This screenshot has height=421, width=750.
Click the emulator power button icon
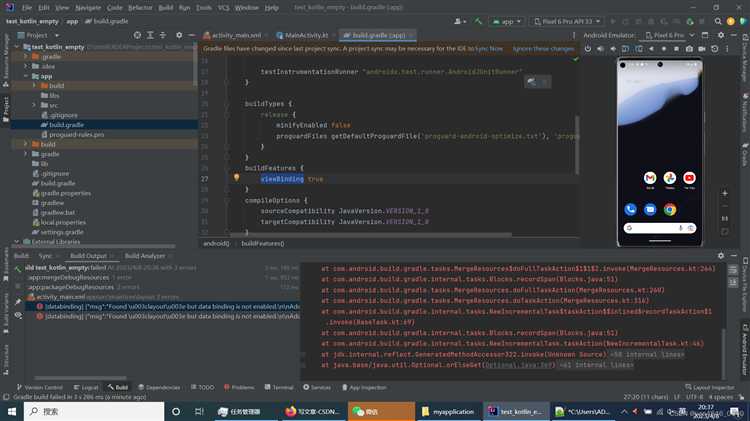coord(588,49)
